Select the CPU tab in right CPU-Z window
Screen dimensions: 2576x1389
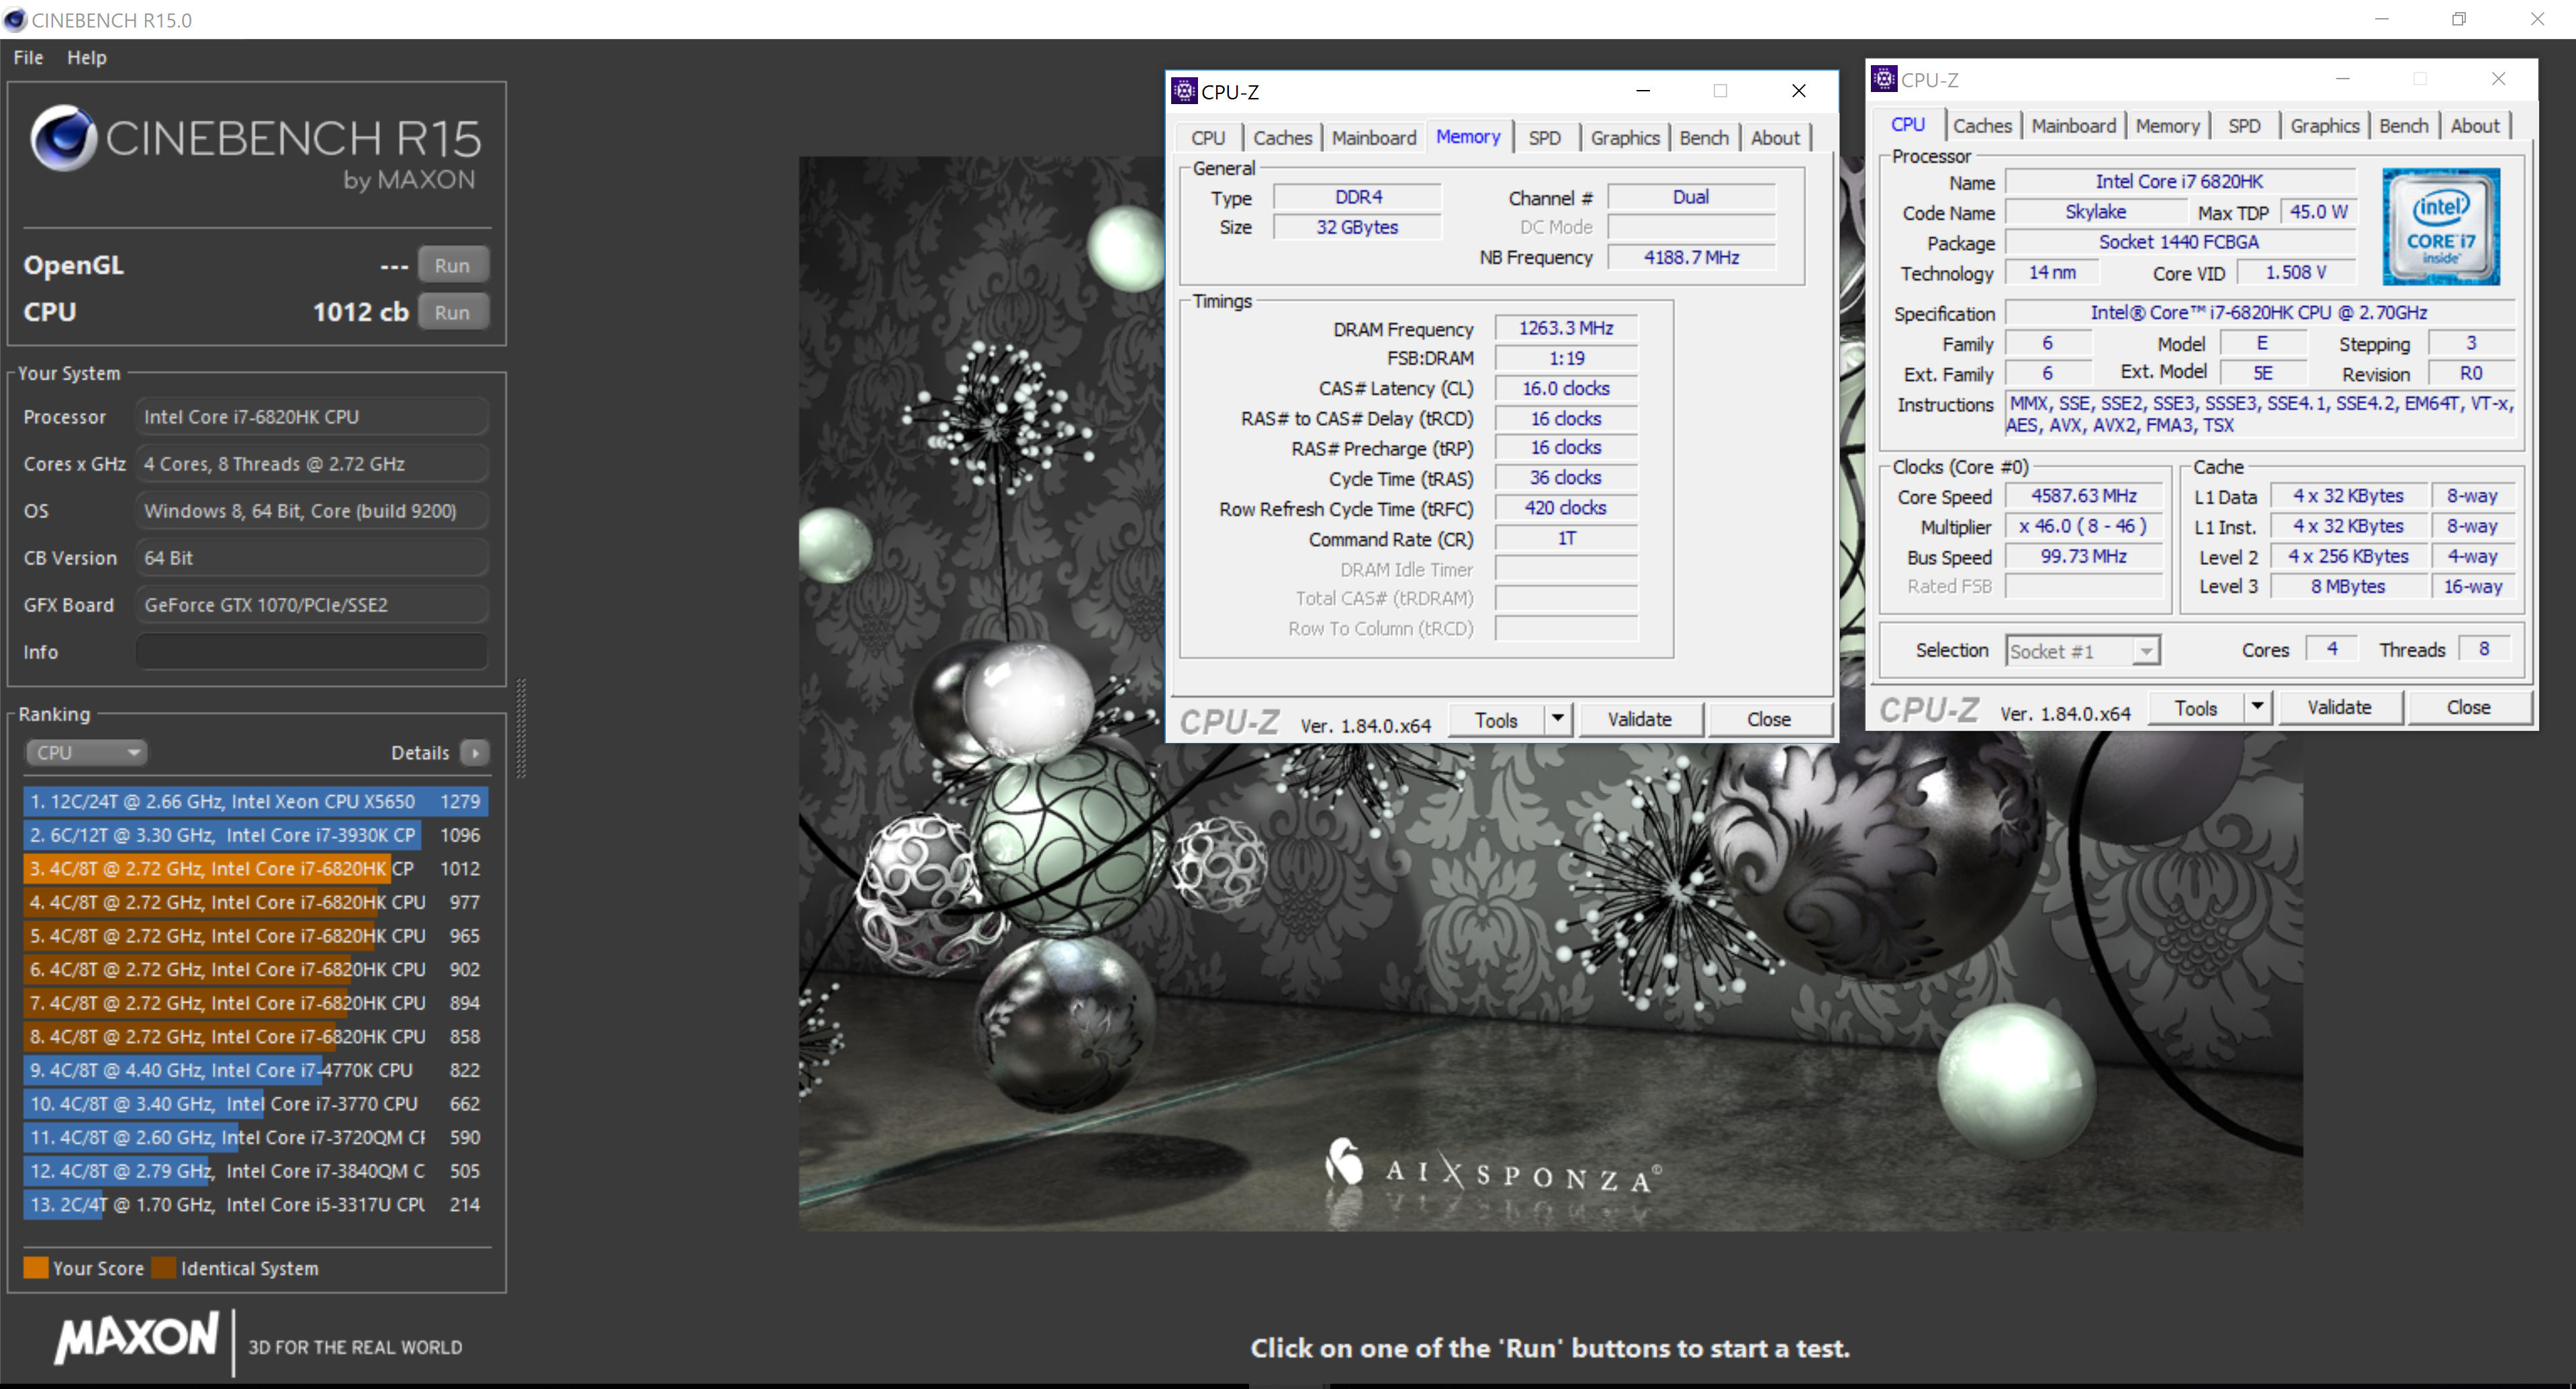click(x=1908, y=124)
